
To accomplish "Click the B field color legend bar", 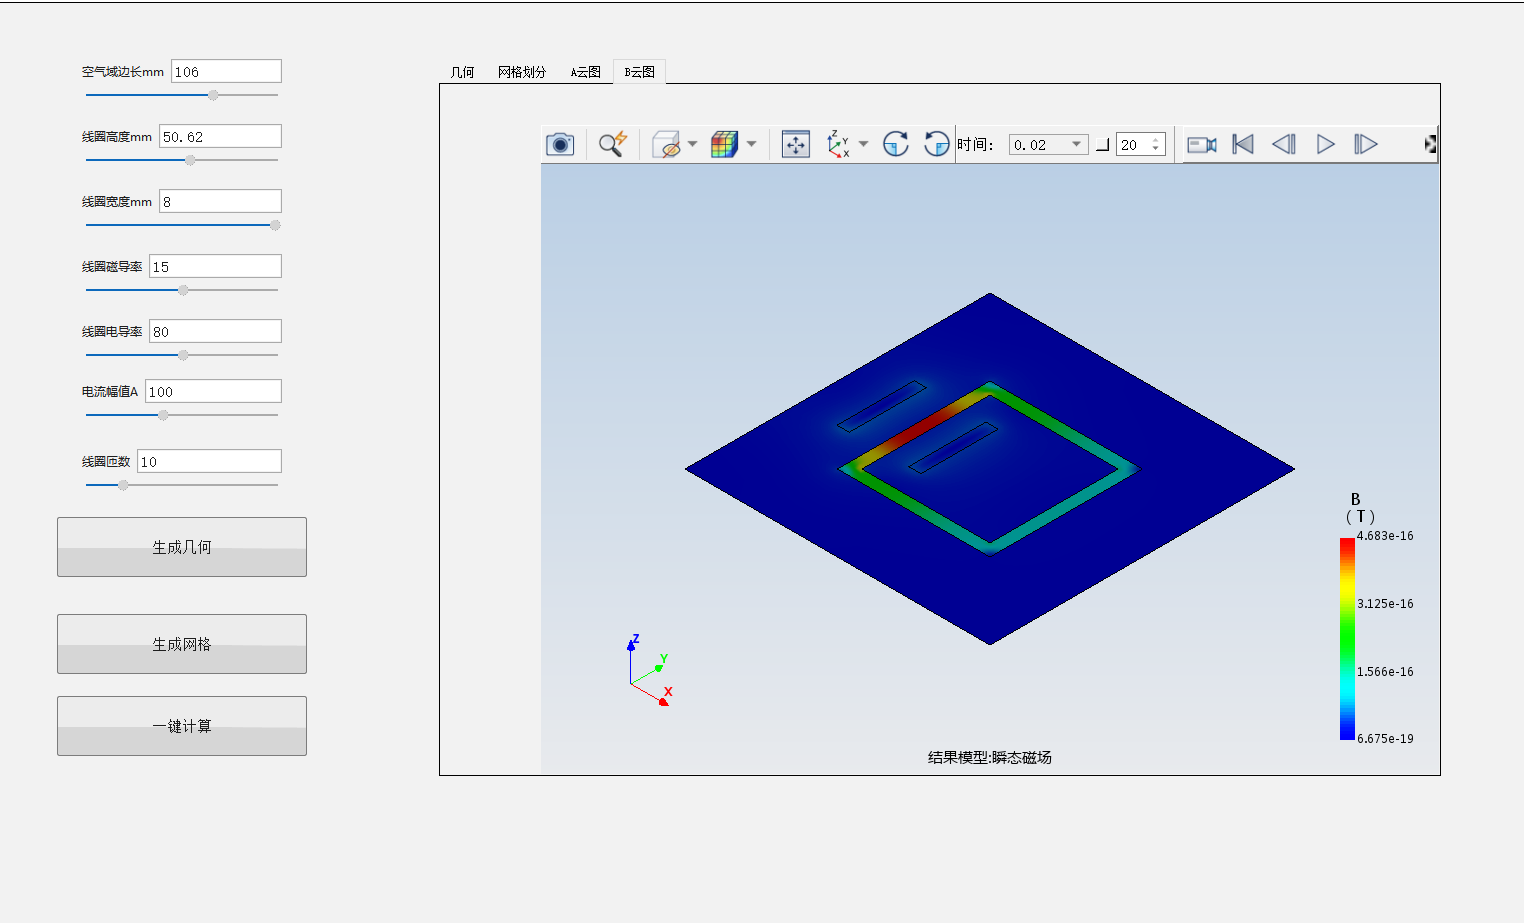I will (x=1347, y=639).
